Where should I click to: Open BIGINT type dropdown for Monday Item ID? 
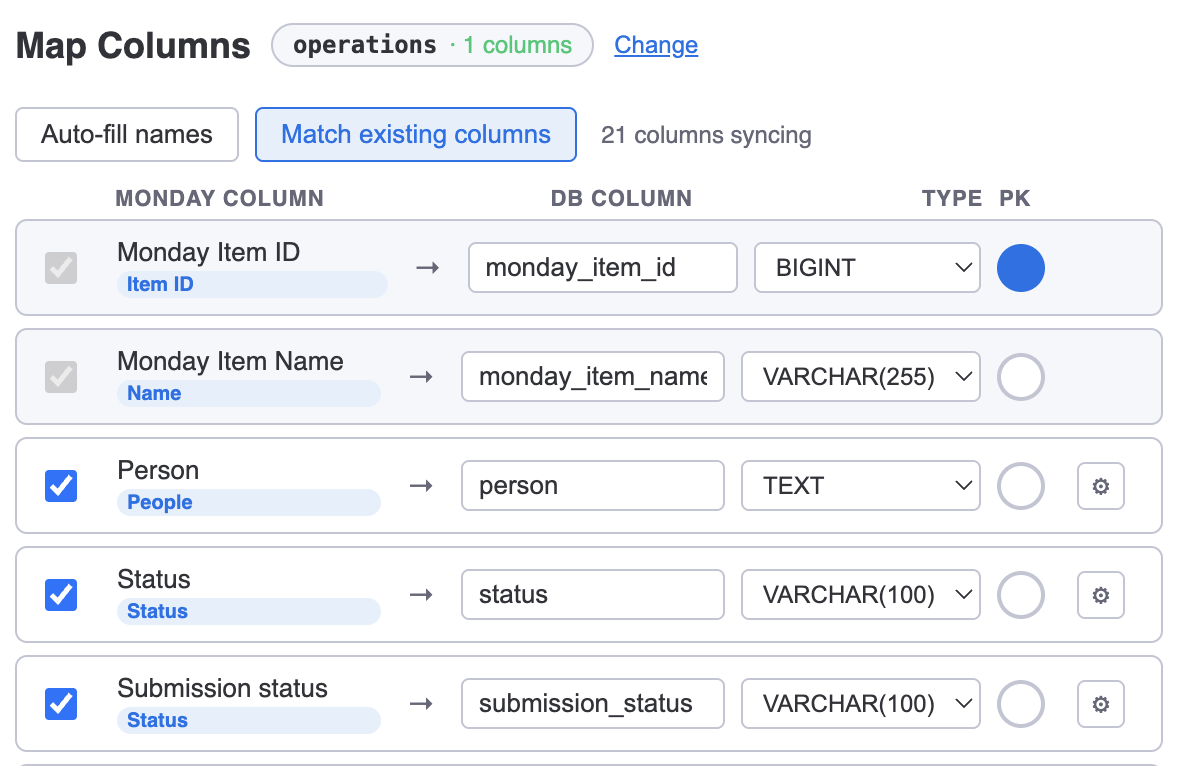coord(866,268)
